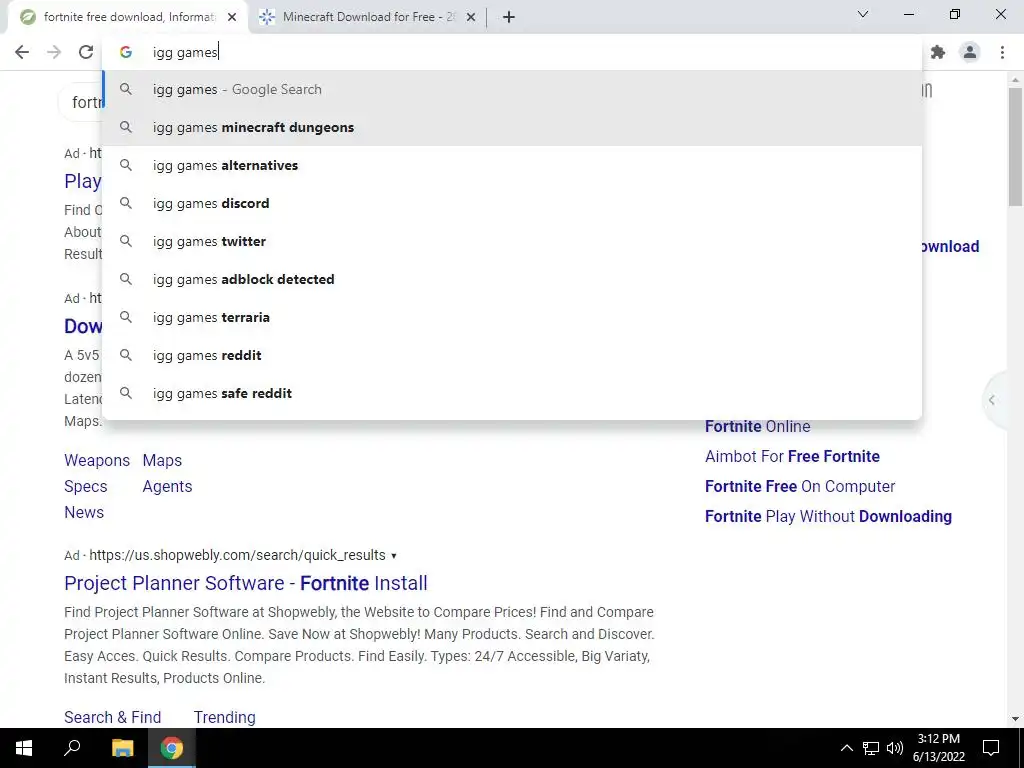The width and height of the screenshot is (1024, 768).
Task: Open 'Search & Find' link
Action: click(112, 717)
